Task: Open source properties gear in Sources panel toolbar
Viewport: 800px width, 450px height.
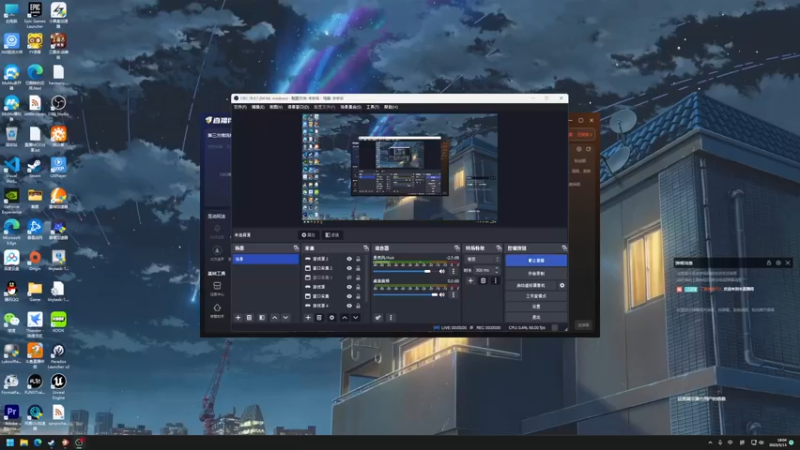Action: coord(332,317)
